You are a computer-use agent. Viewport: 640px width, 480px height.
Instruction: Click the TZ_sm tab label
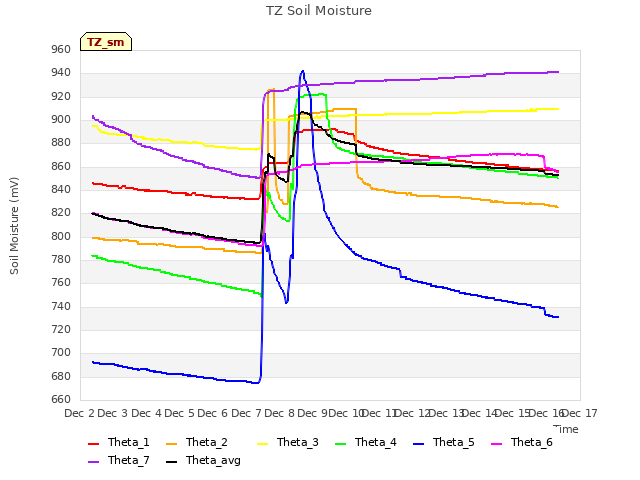(x=105, y=42)
